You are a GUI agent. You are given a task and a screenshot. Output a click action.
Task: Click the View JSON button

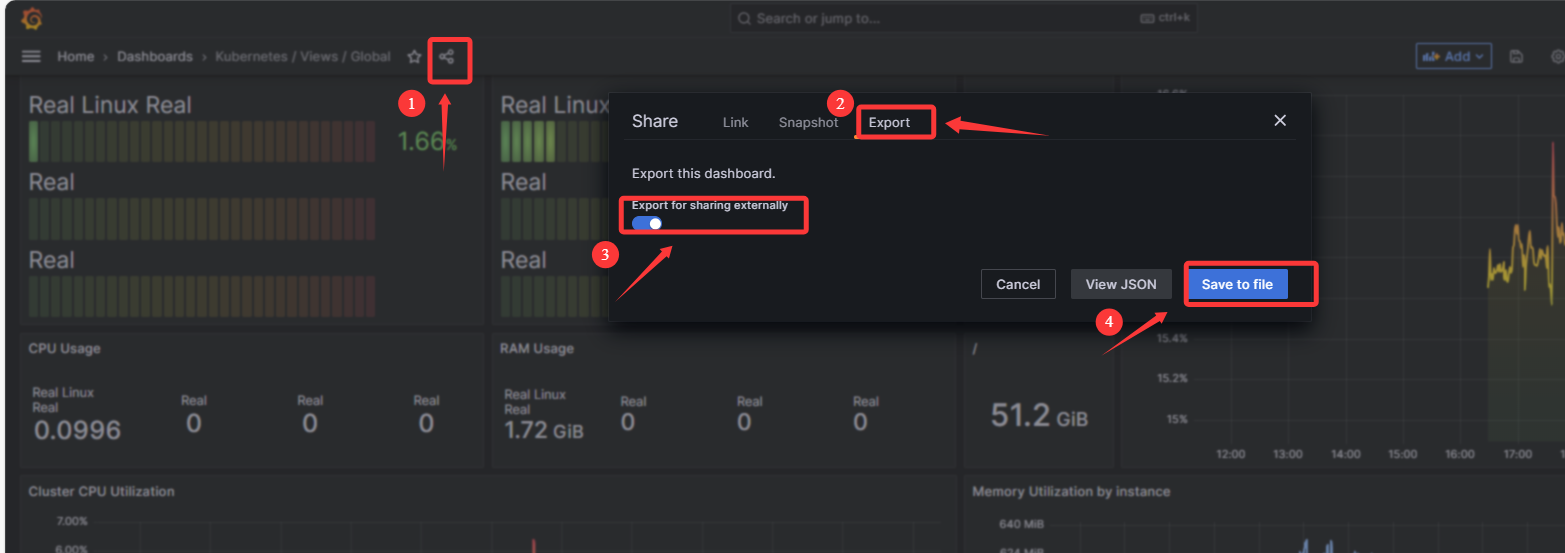[1120, 285]
